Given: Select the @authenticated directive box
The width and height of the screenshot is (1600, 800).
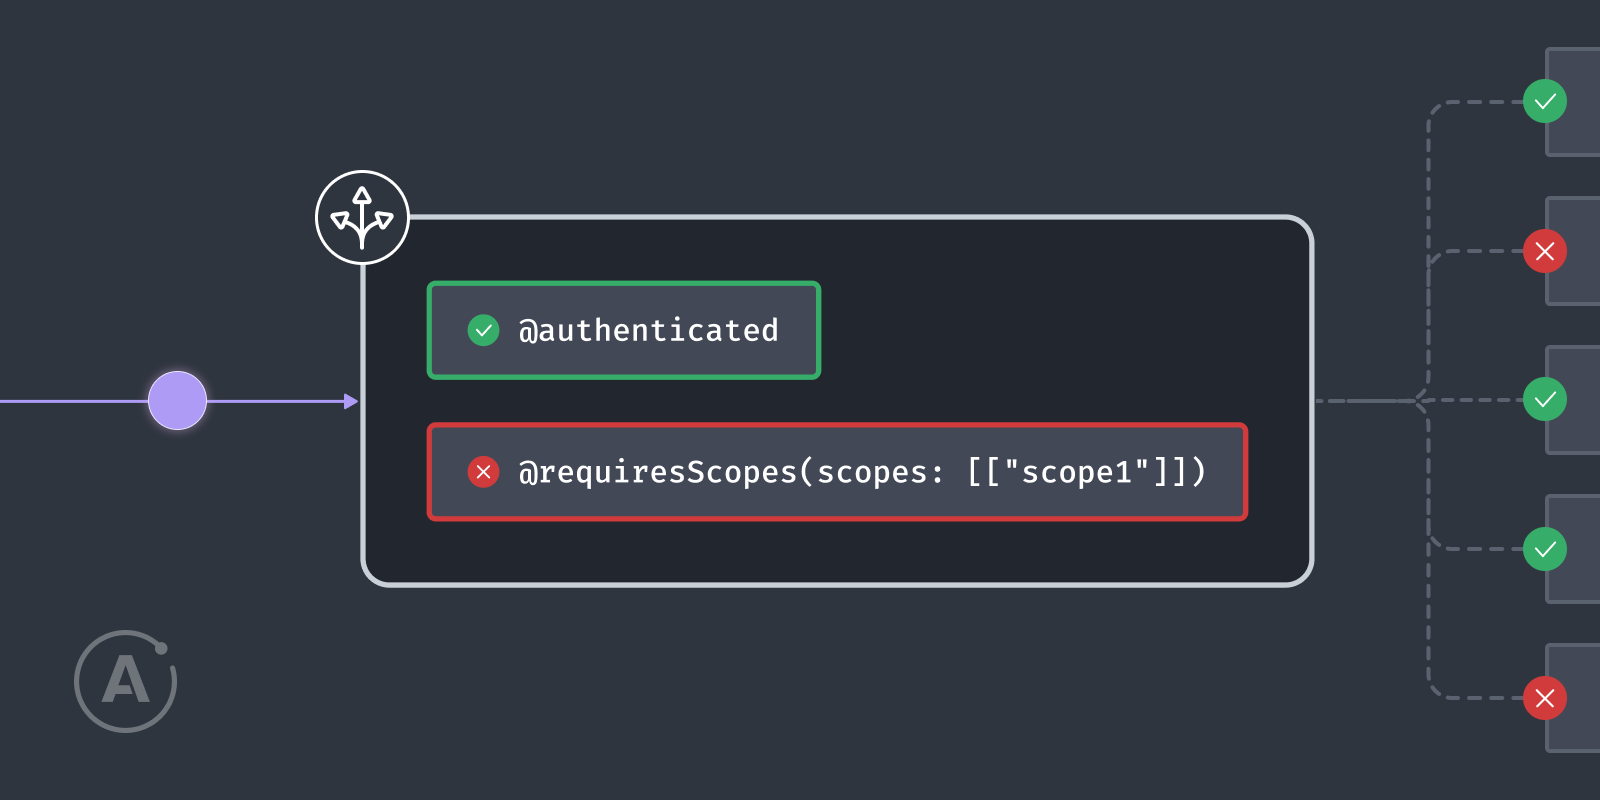Looking at the screenshot, I should click(624, 330).
